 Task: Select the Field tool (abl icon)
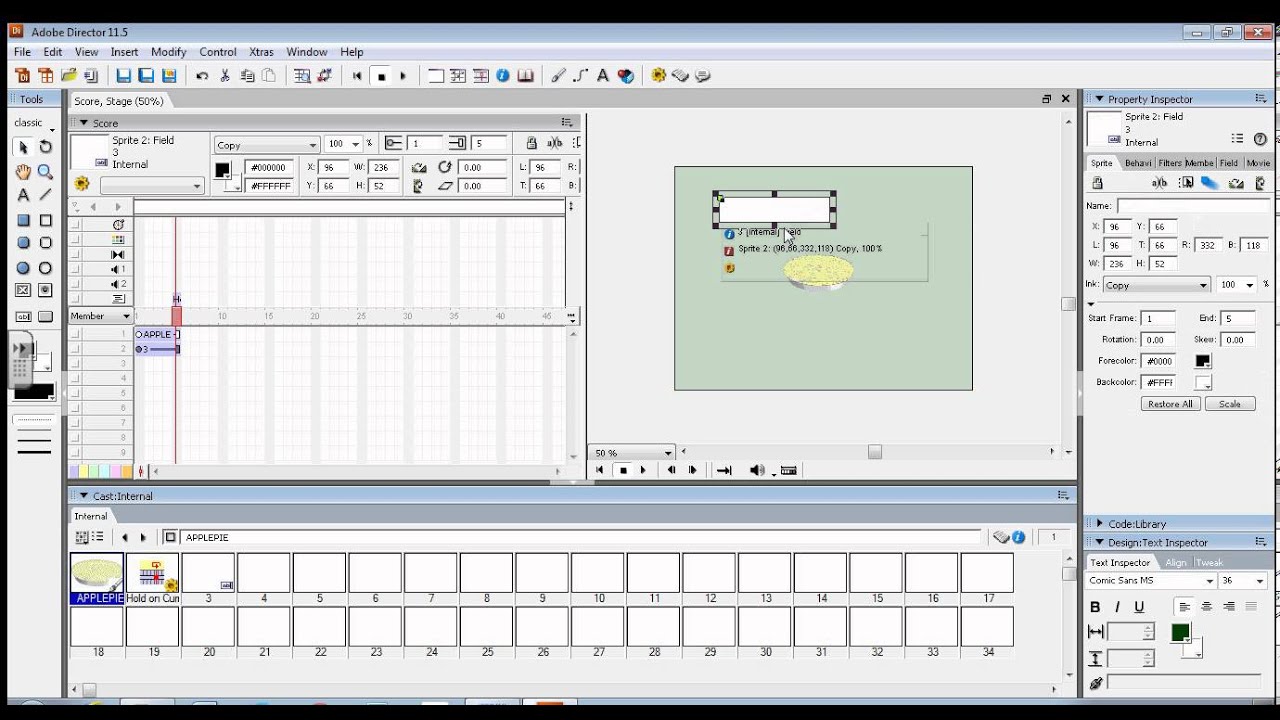click(x=23, y=316)
